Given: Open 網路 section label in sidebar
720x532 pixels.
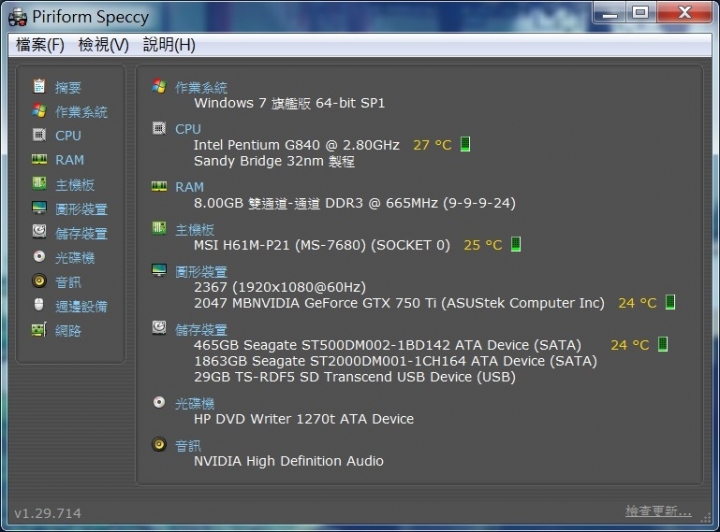Looking at the screenshot, I should [68, 331].
